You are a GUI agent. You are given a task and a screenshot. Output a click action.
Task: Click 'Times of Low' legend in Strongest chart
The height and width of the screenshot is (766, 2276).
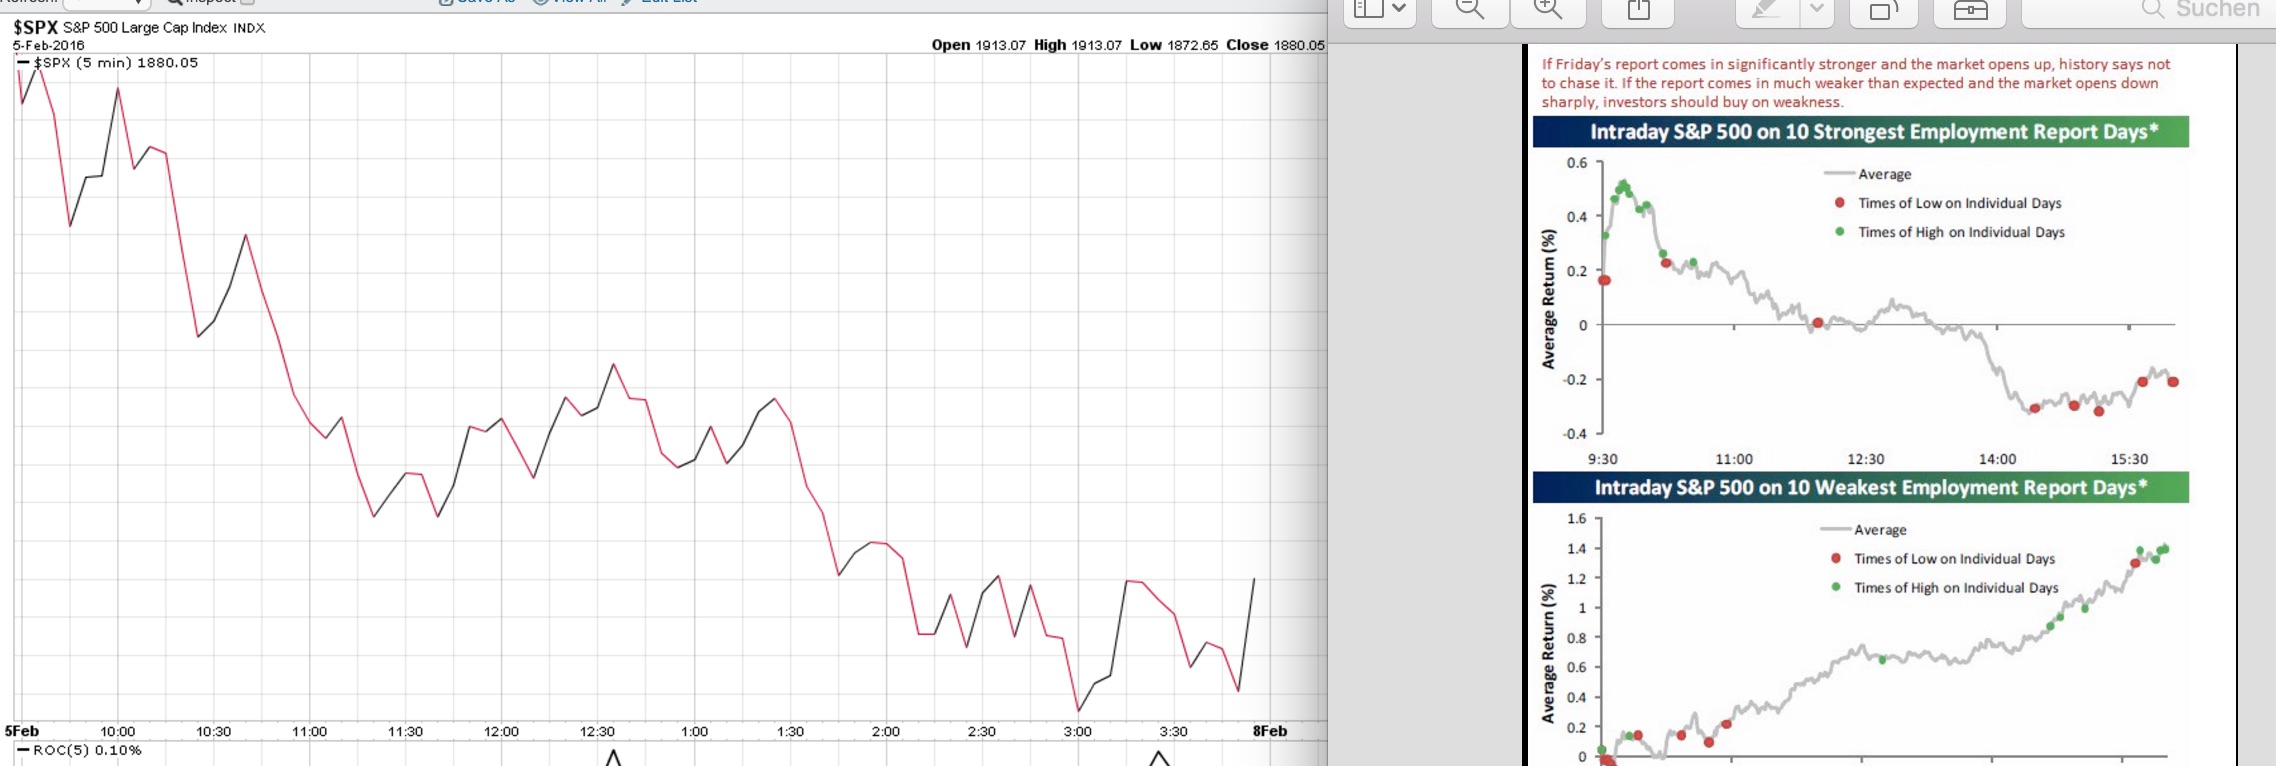[x=1948, y=203]
